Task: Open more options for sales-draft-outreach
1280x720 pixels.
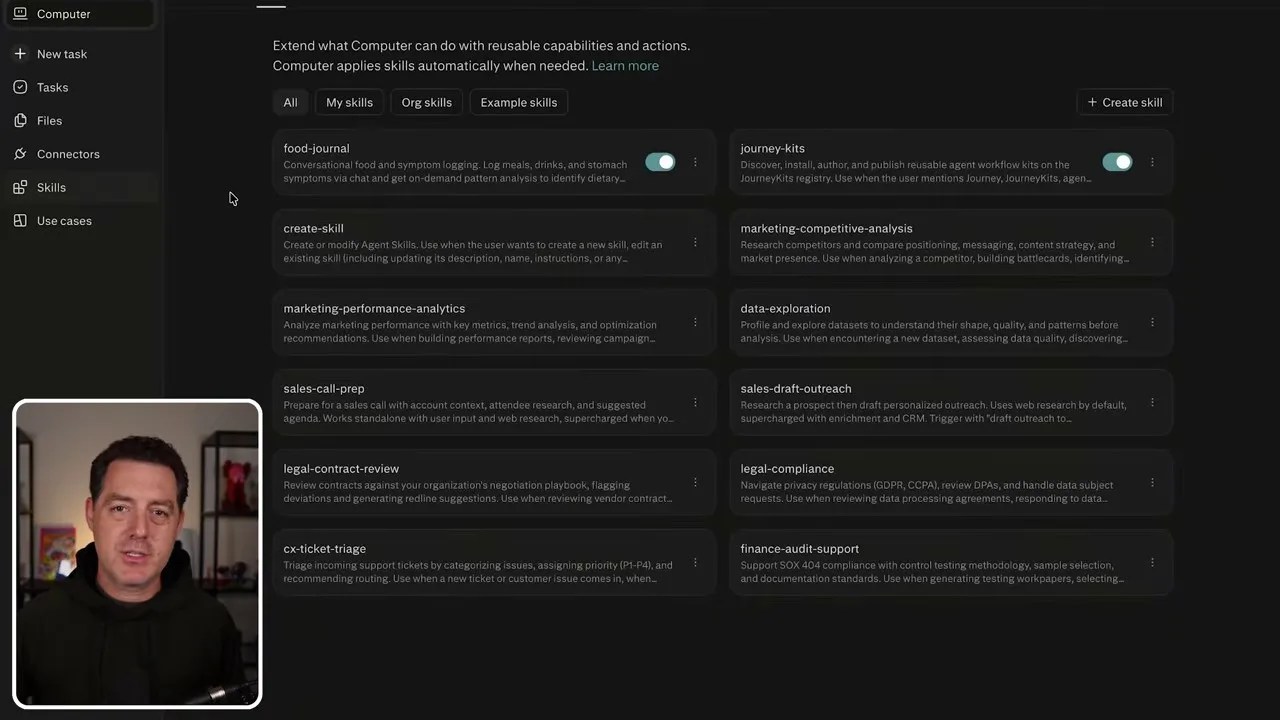Action: coord(1152,402)
